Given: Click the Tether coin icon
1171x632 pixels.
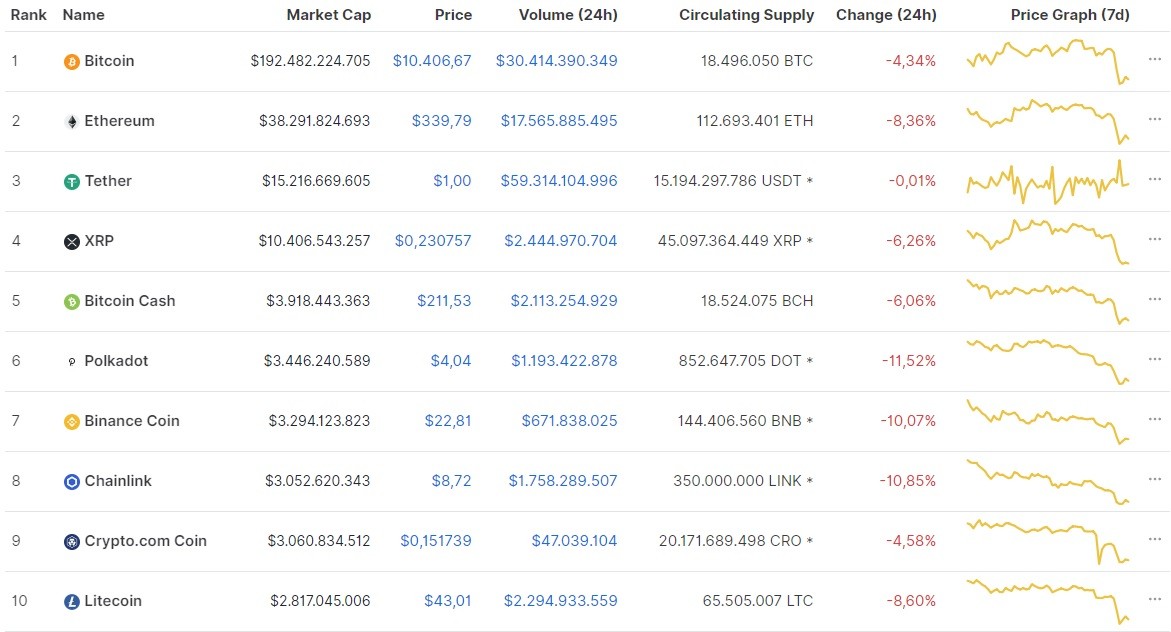Looking at the screenshot, I should point(70,181).
